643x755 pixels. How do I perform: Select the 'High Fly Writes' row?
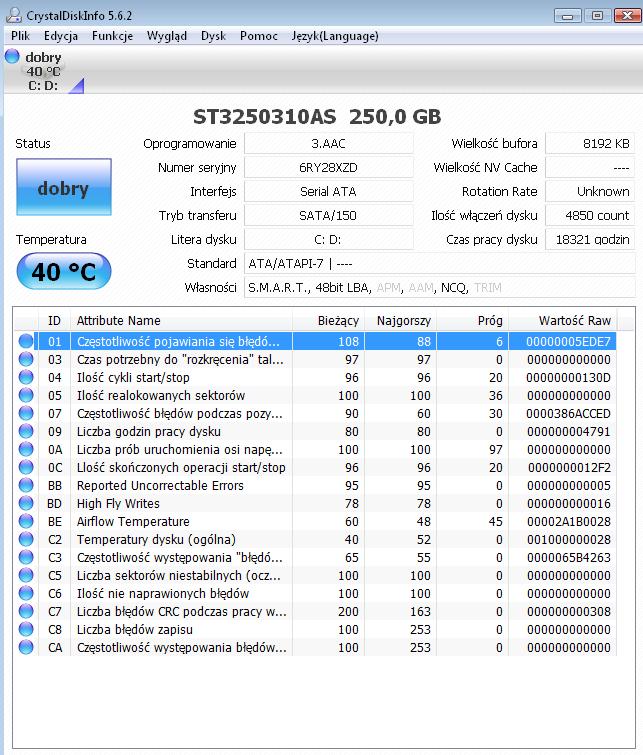(315, 503)
